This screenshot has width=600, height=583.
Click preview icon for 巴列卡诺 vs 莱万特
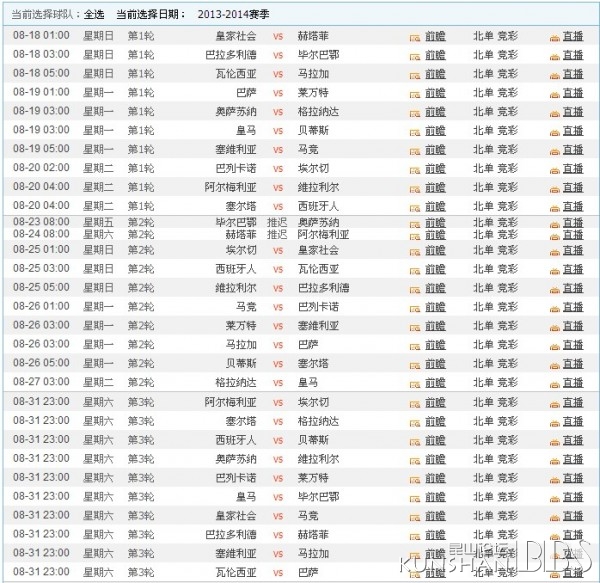(415, 478)
